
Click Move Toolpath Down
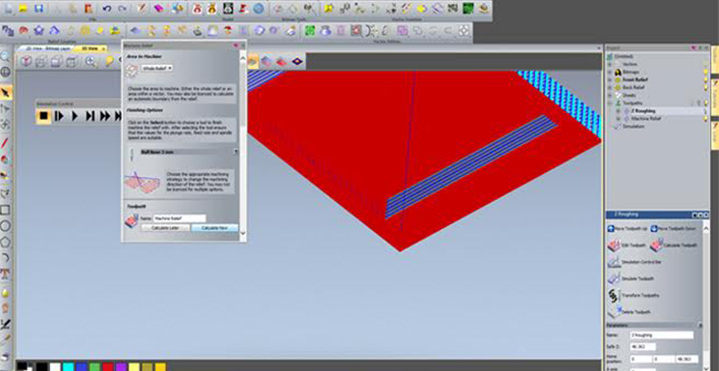point(673,228)
